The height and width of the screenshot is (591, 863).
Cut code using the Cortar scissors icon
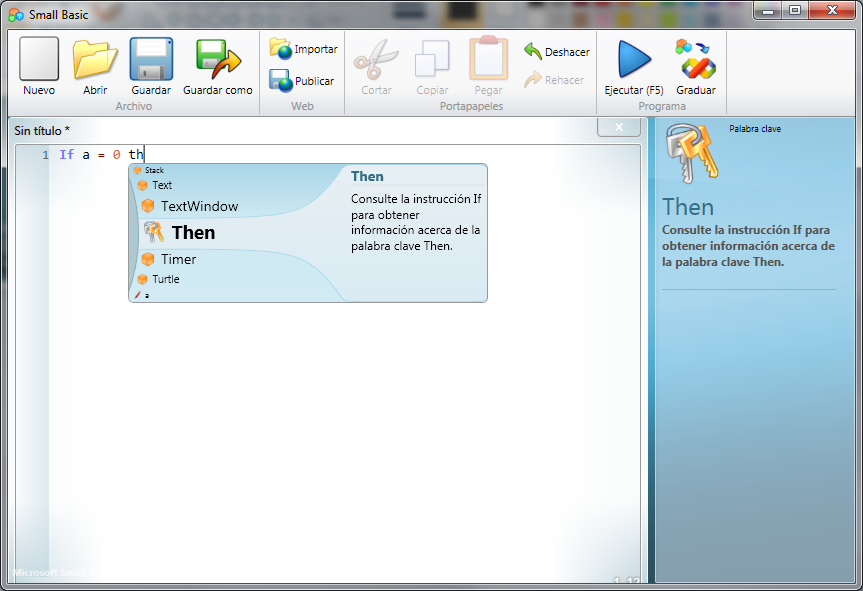click(x=375, y=60)
